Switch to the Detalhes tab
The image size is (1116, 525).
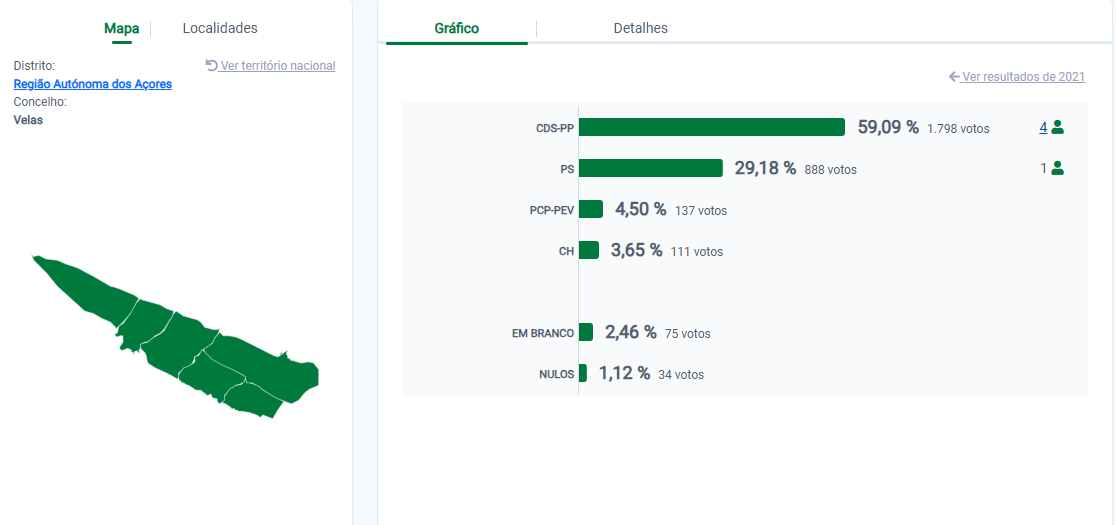click(640, 28)
